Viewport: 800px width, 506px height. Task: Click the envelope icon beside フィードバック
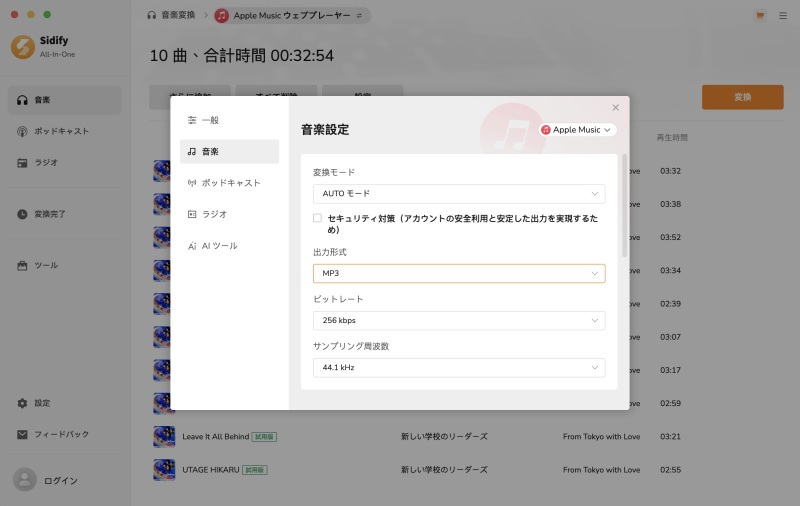pos(22,435)
